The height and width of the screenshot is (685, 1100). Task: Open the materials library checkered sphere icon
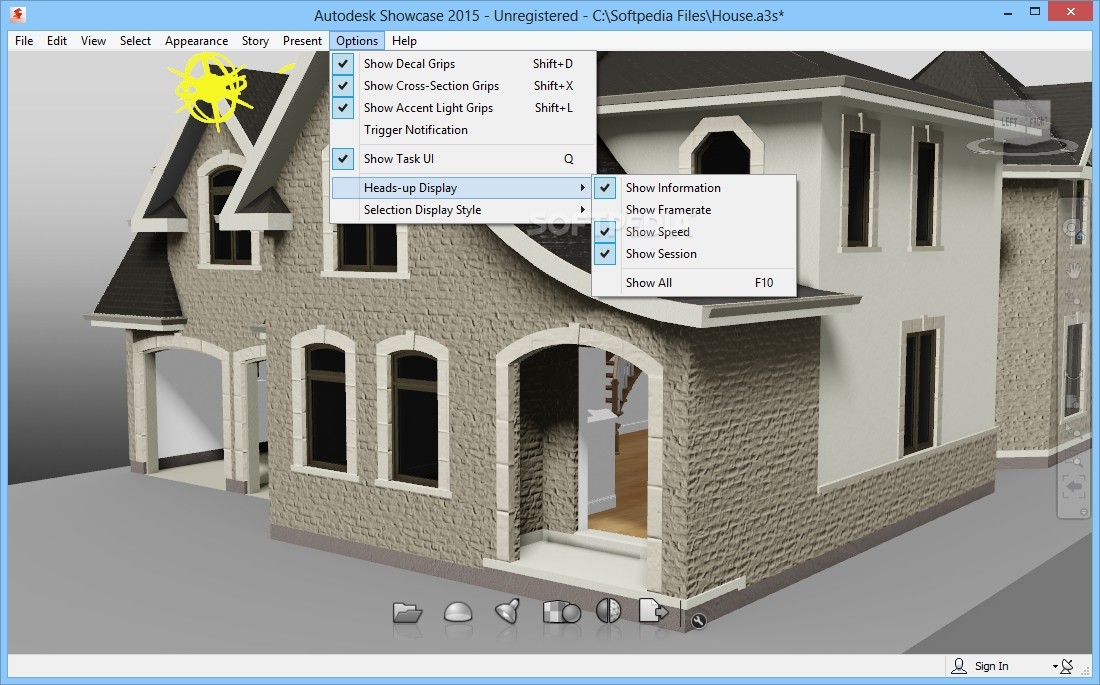point(561,612)
